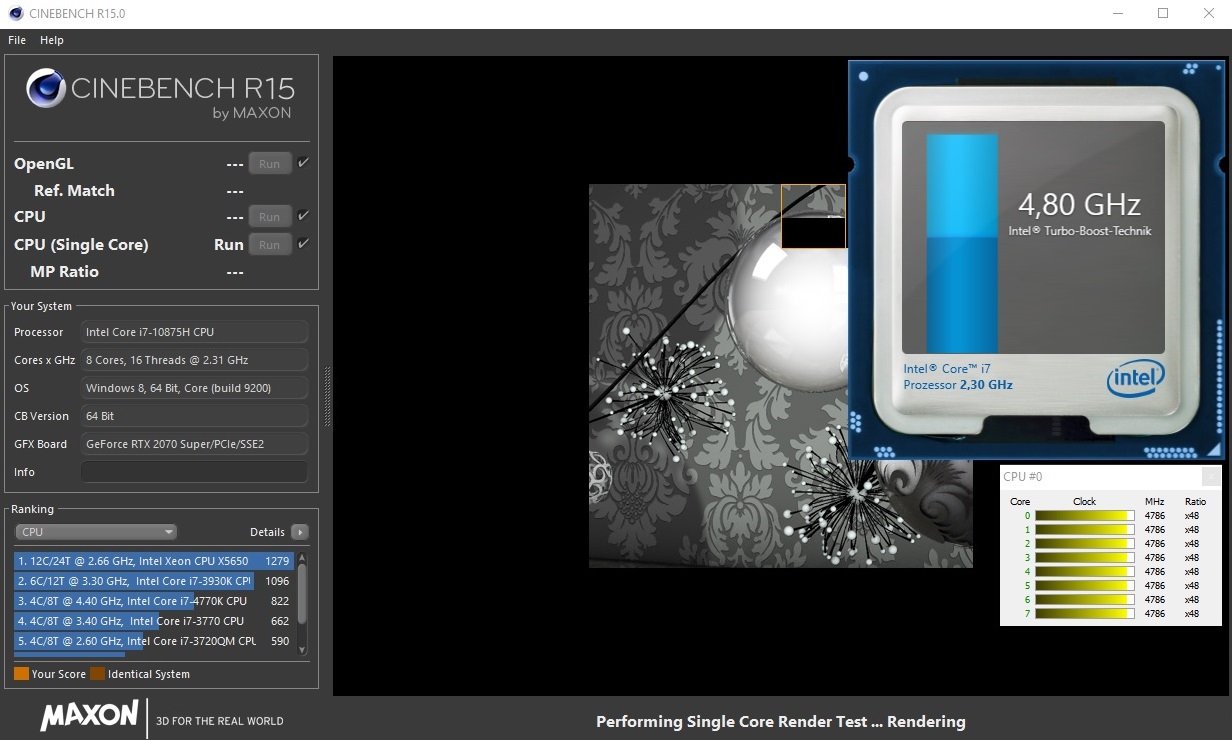Maximize the Cinebench window

click(x=1163, y=14)
